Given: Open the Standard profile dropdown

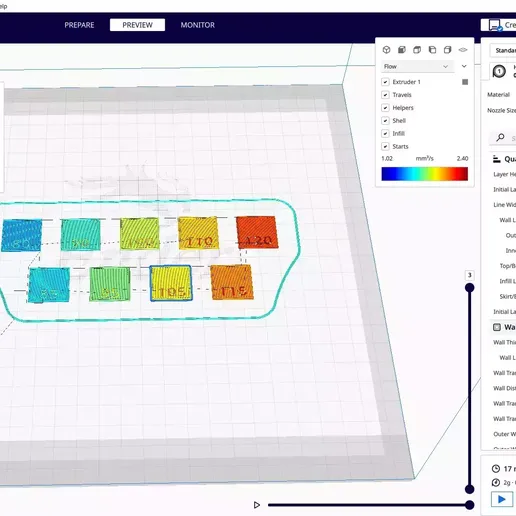Looking at the screenshot, I should 503,50.
